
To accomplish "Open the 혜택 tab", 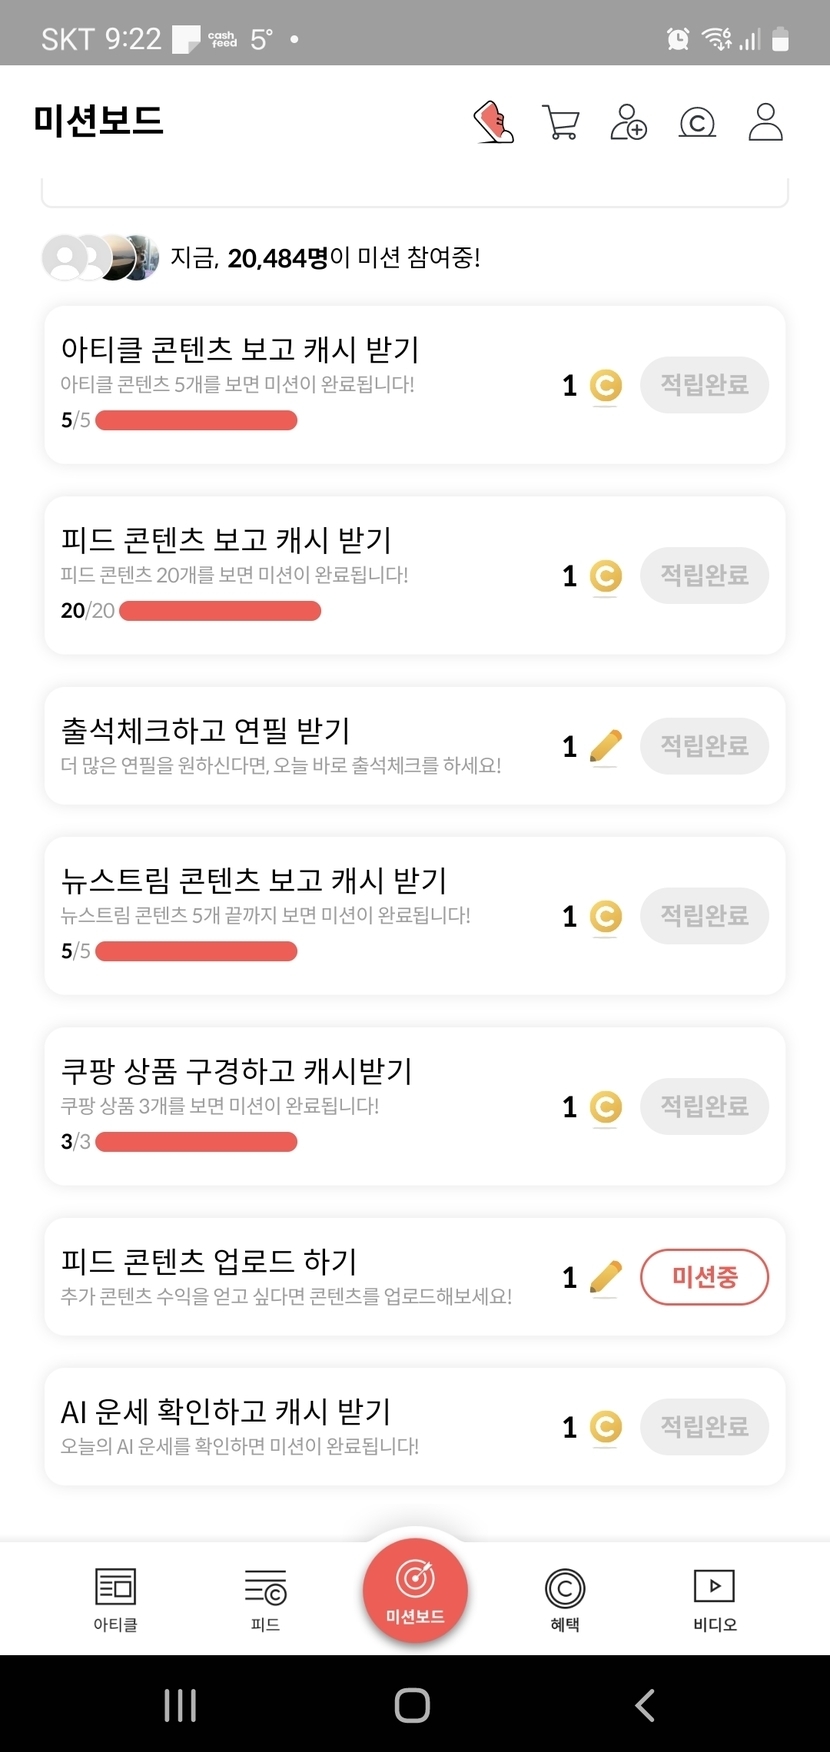I will click(565, 1598).
